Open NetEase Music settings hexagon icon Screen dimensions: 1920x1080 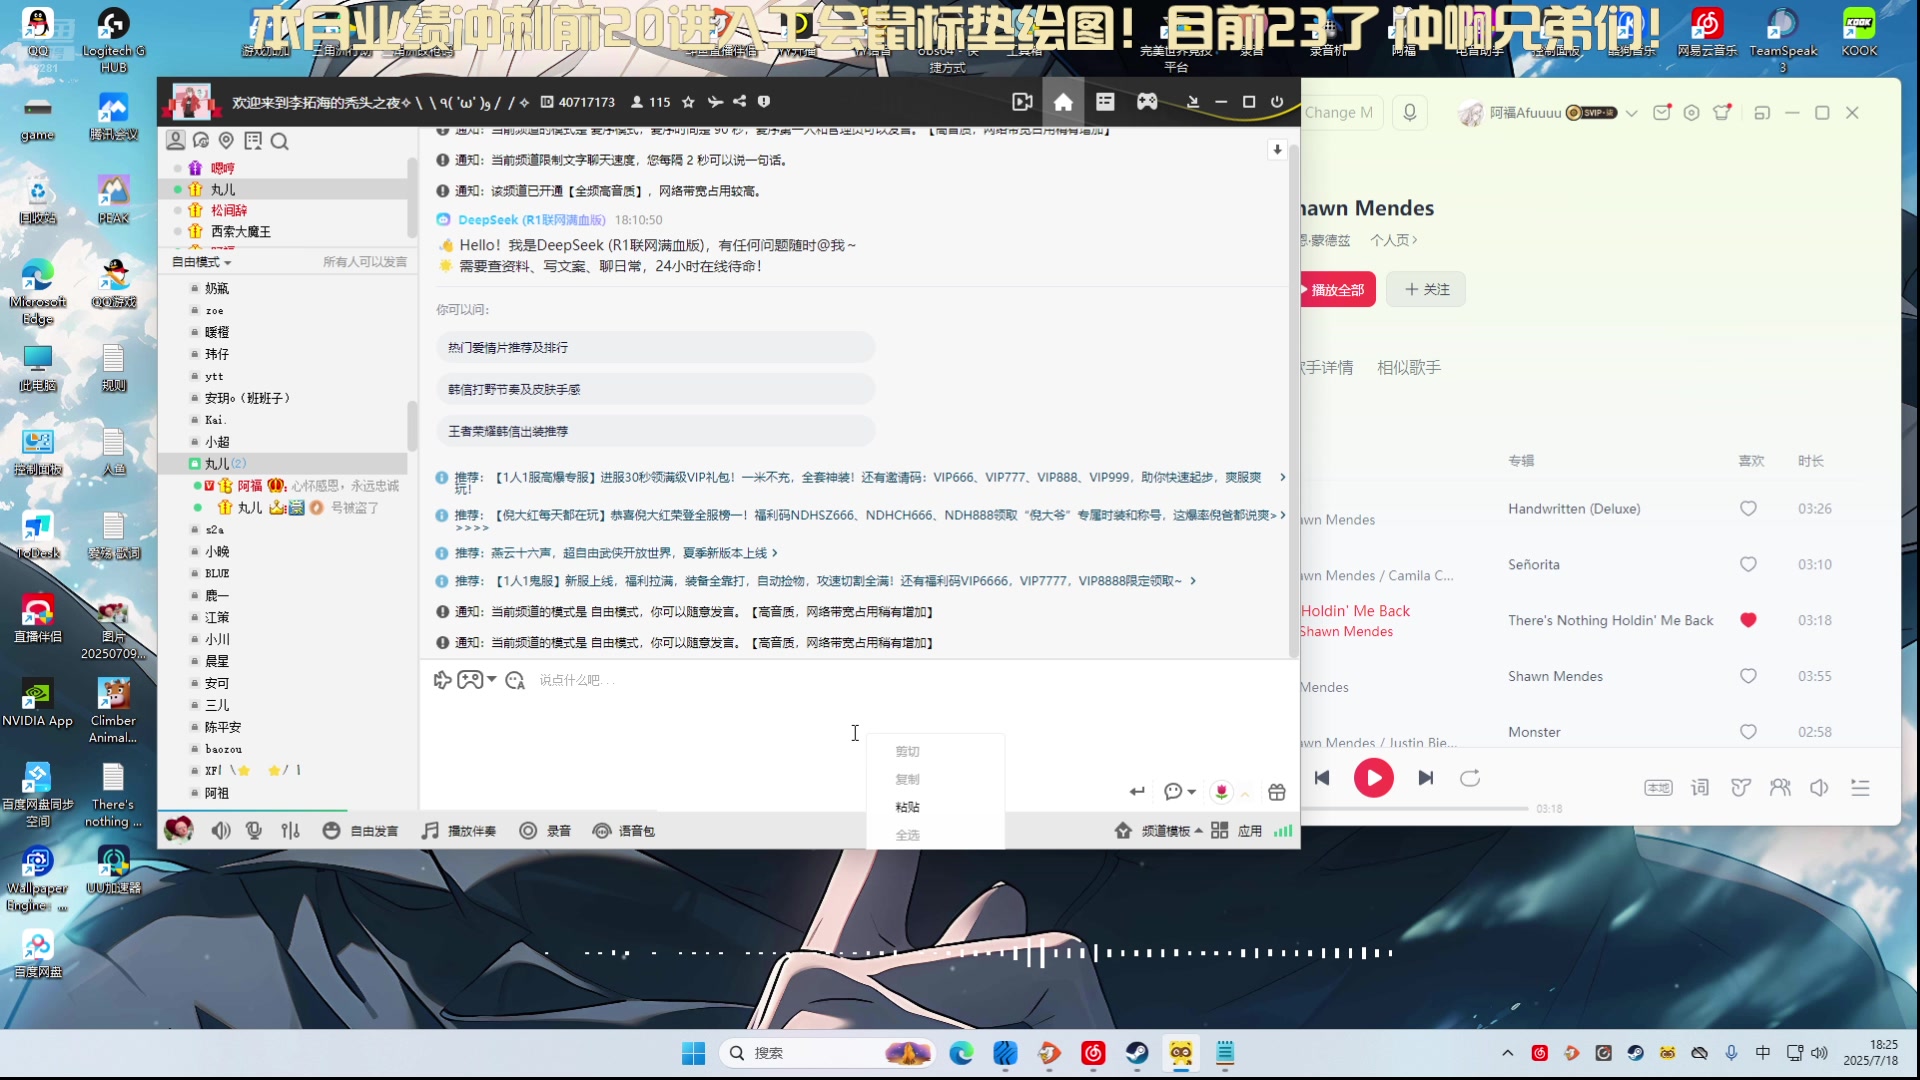pyautogui.click(x=1692, y=113)
